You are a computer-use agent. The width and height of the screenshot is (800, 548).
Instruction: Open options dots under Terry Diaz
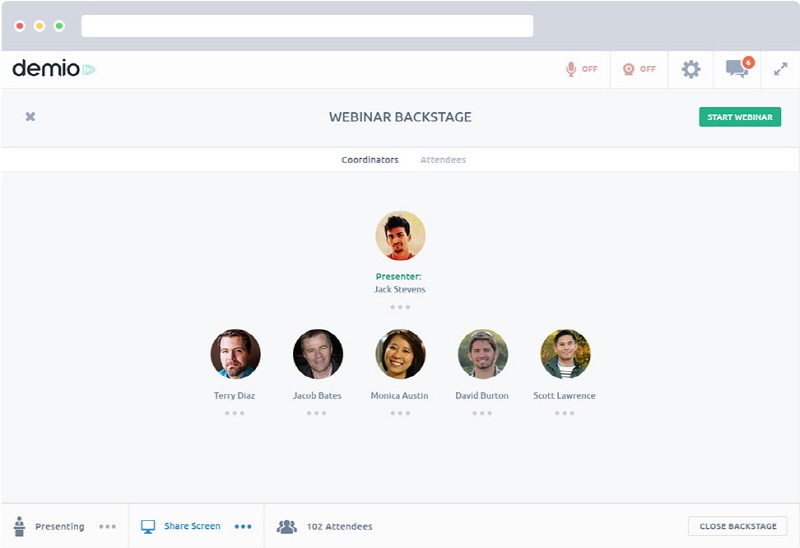point(235,413)
